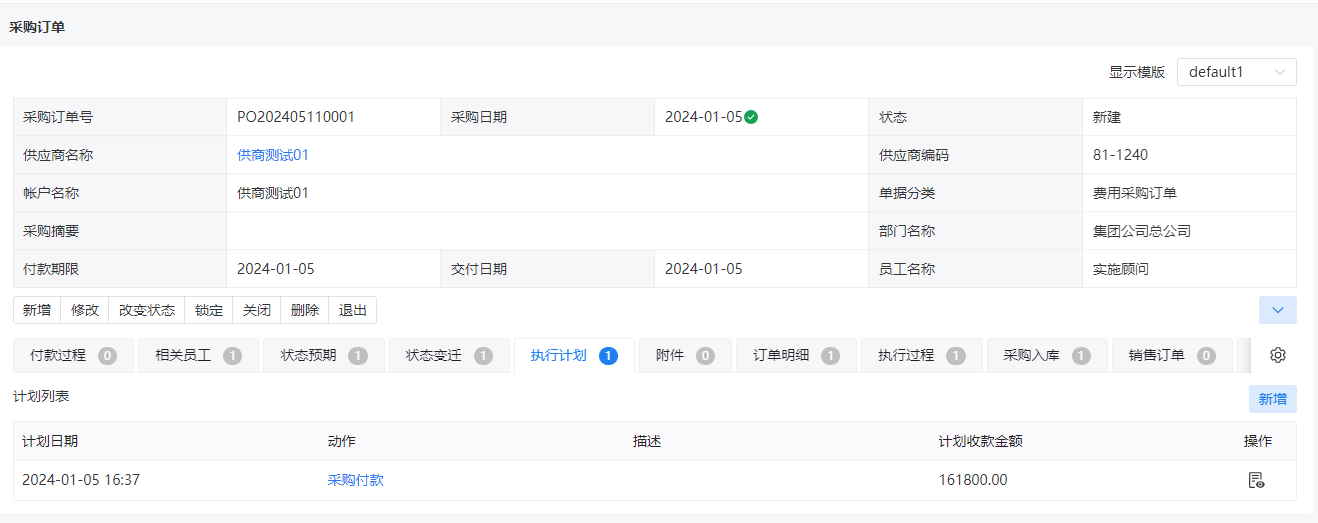Image resolution: width=1318 pixels, height=523 pixels.
Task: Click the 删除 toolbar button
Action: click(x=305, y=310)
